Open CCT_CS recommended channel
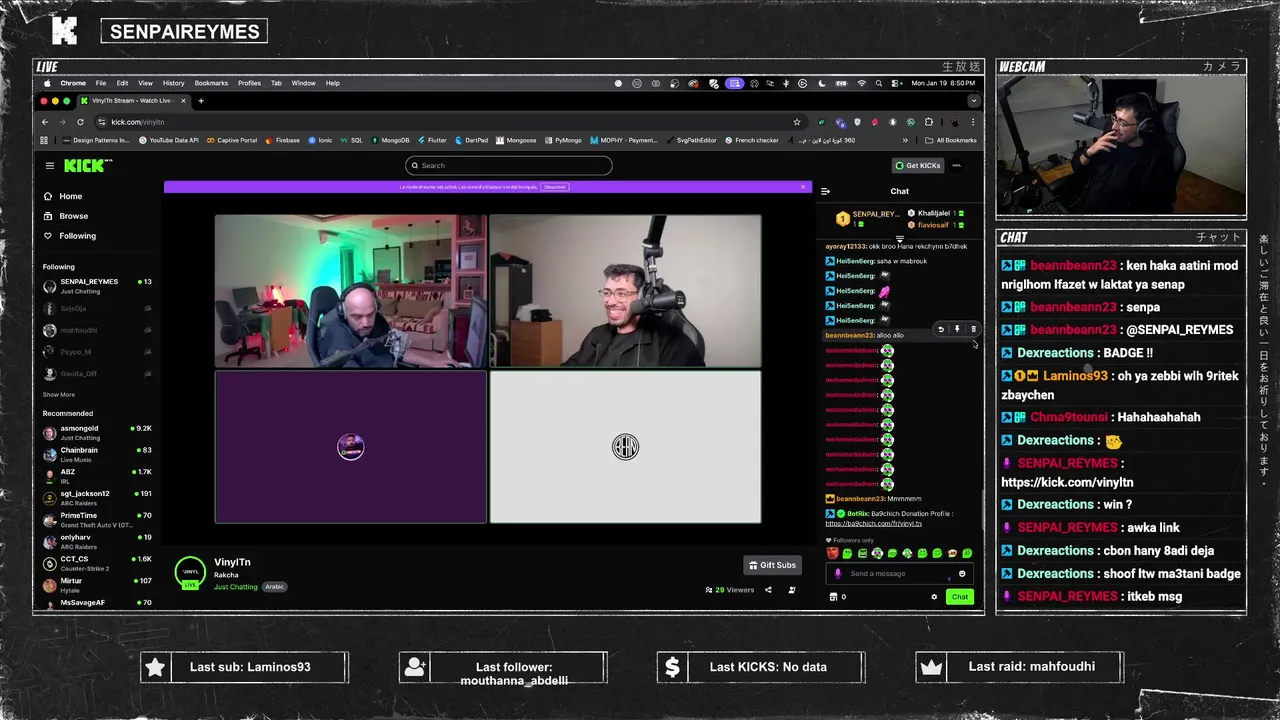 97,563
